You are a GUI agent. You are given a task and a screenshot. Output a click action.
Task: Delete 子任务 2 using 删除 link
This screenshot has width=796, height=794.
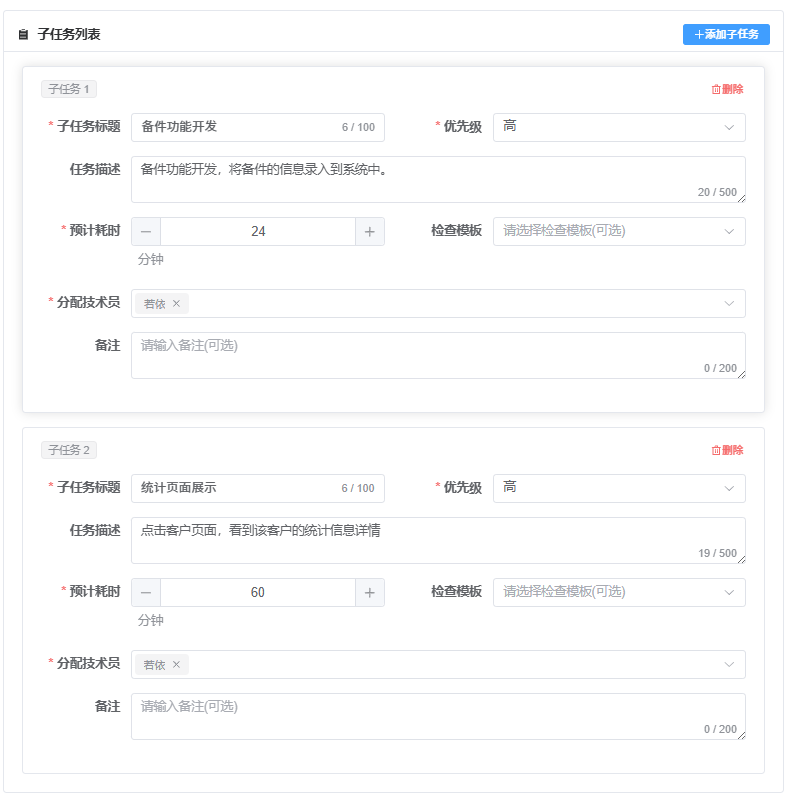727,450
